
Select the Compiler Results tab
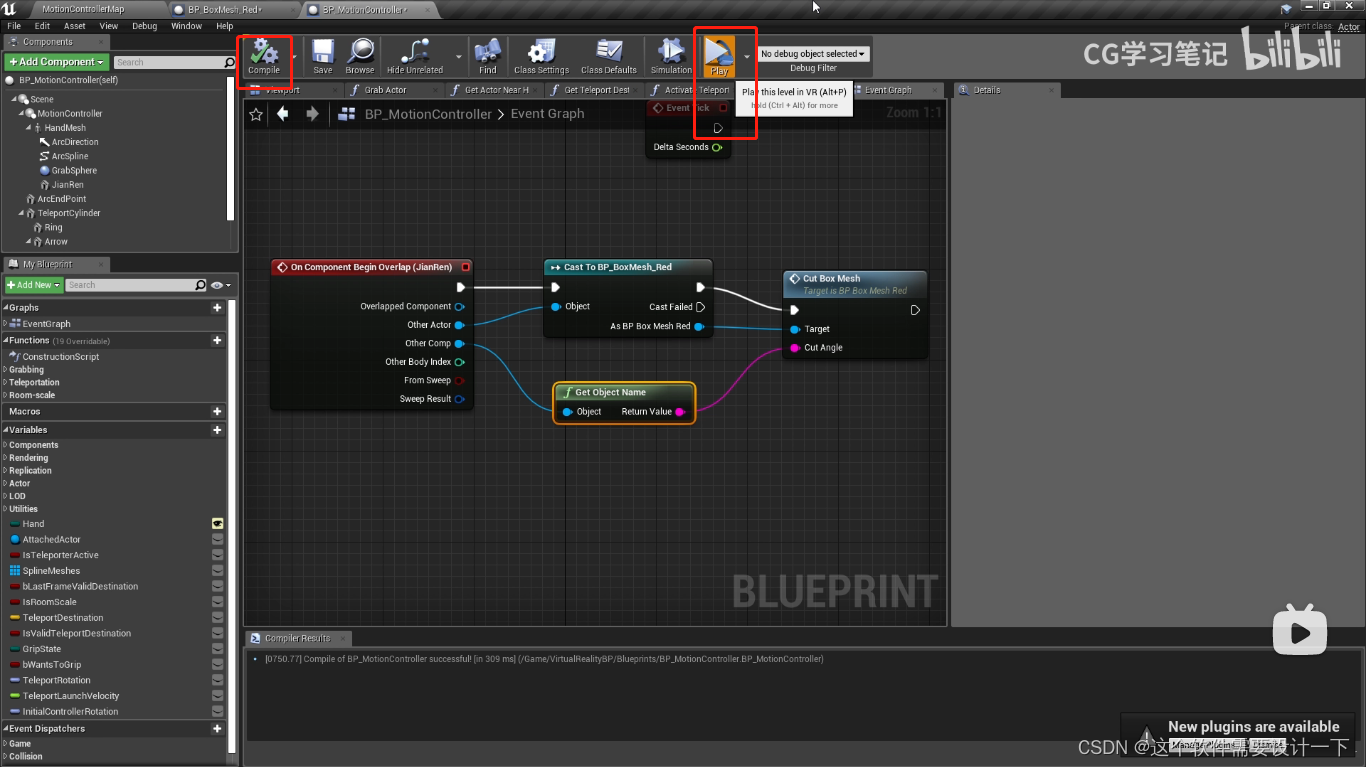[297, 638]
